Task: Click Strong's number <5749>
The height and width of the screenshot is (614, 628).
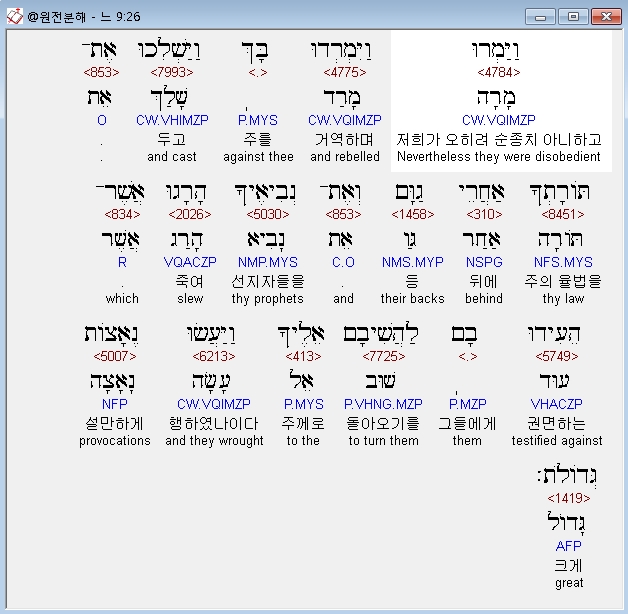Action: pyautogui.click(x=557, y=356)
